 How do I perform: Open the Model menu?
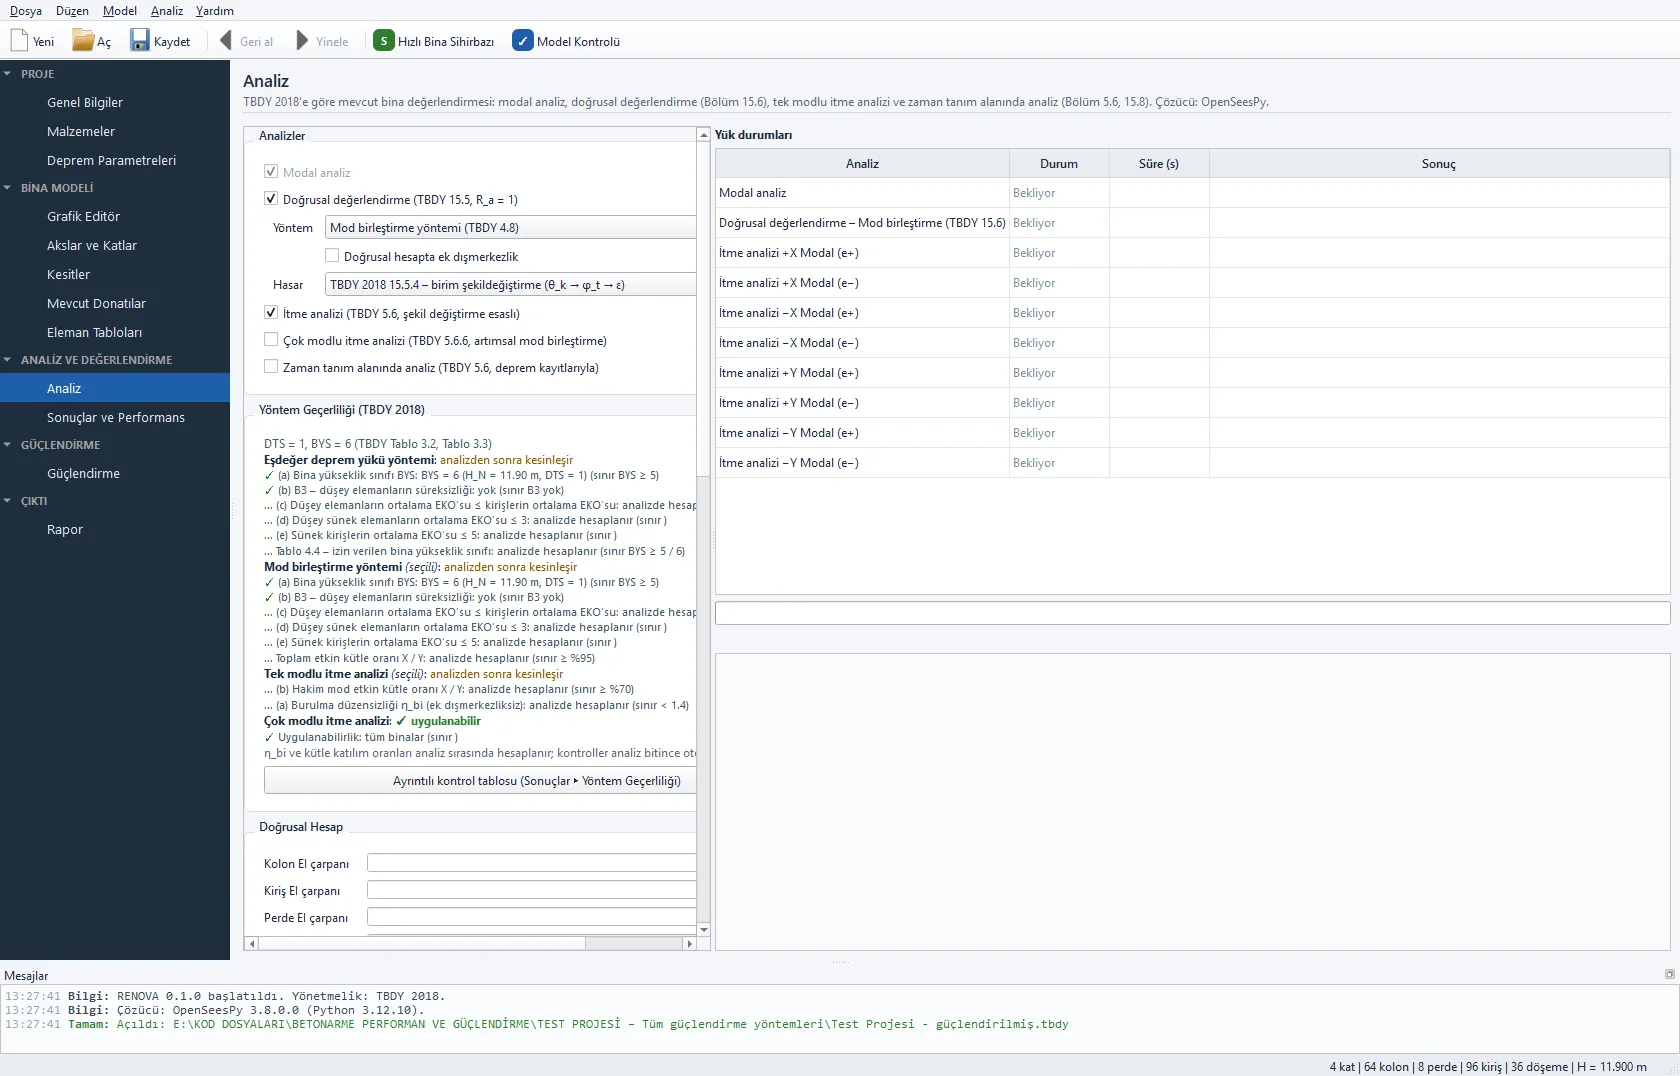coord(120,11)
